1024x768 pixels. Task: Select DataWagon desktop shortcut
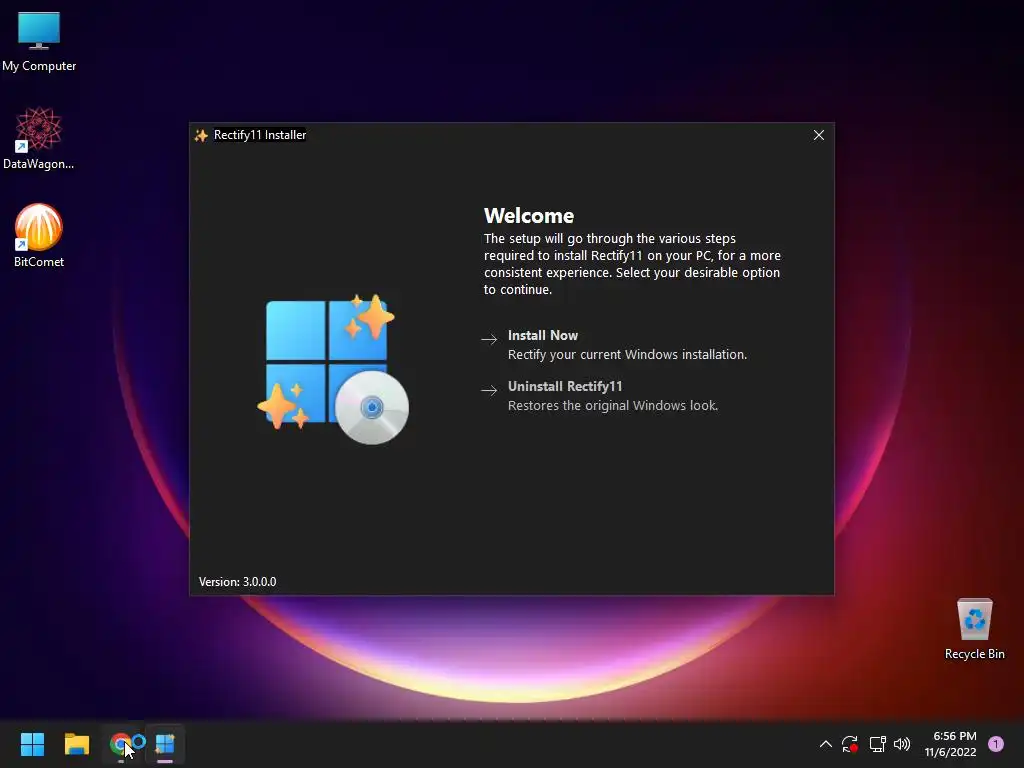point(39,138)
